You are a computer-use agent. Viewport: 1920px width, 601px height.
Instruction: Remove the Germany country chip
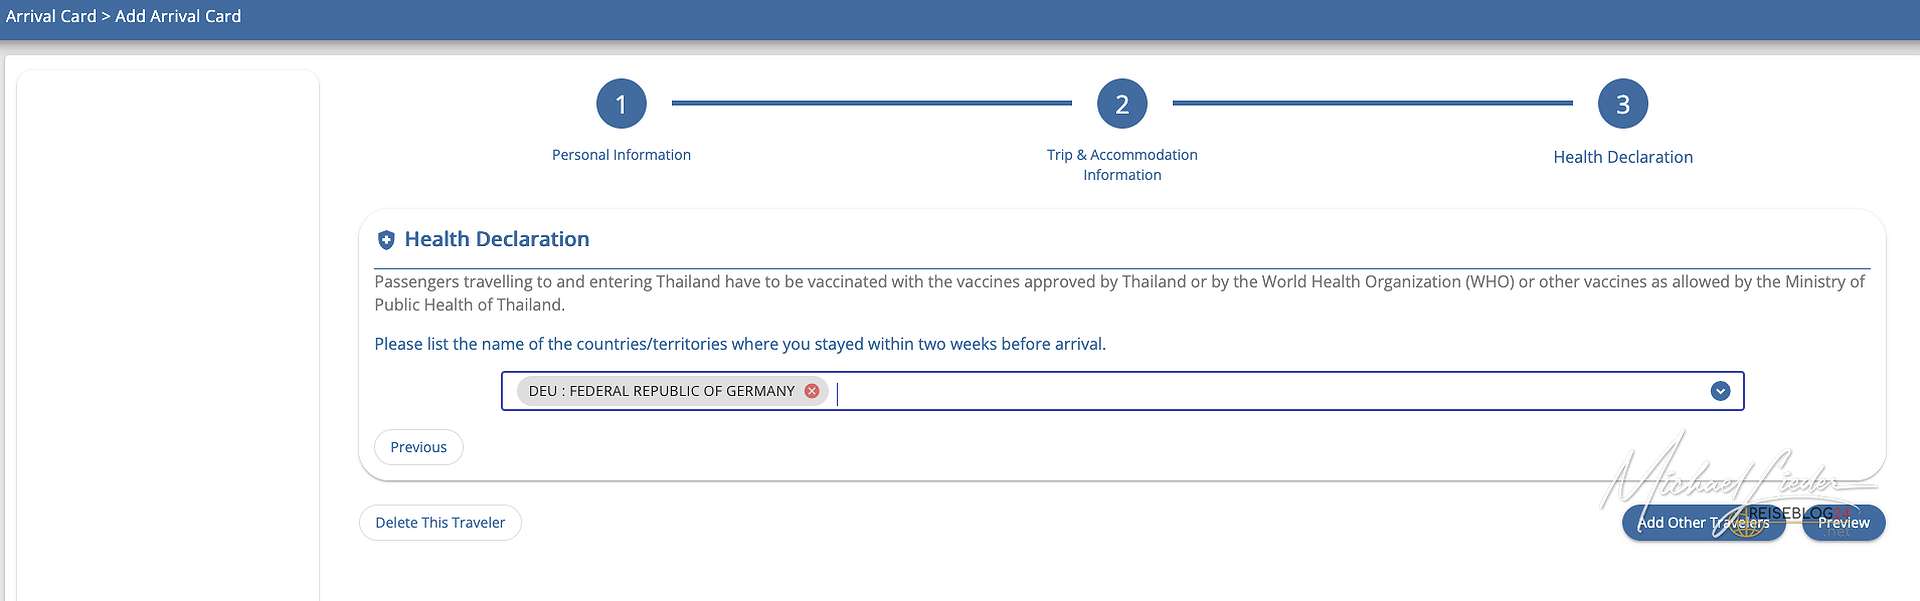click(812, 391)
